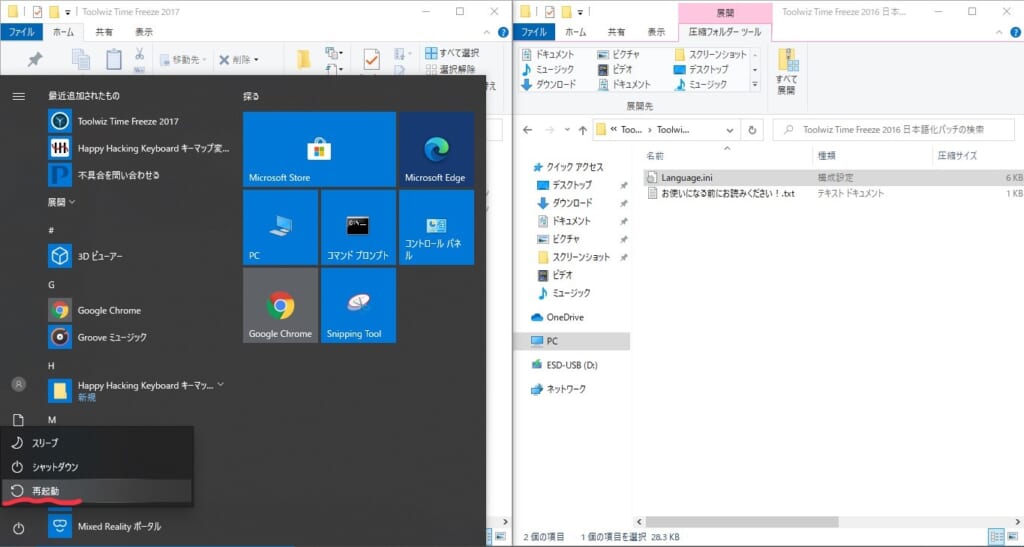
Task: Switch to large icons view in status bar
Action: (x=1013, y=537)
